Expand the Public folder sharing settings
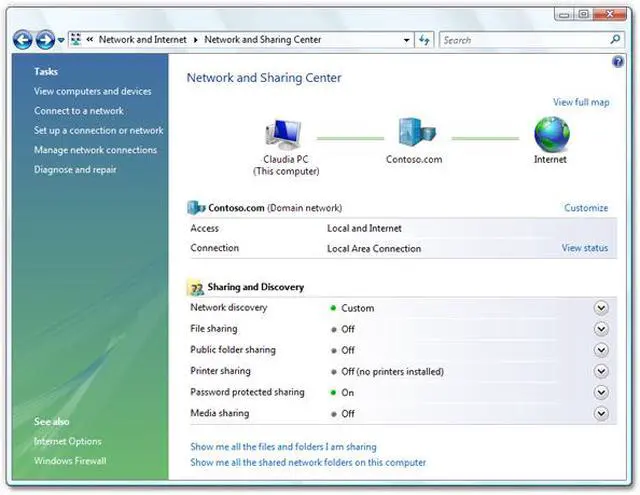Screen dimensions: 640x495 pyautogui.click(x=601, y=350)
